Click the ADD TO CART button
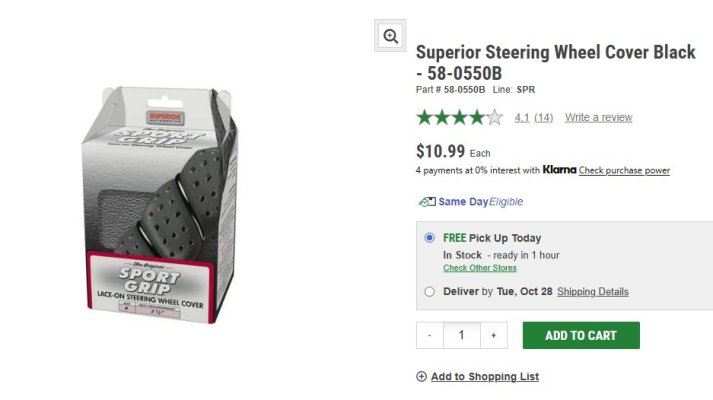 (581, 335)
